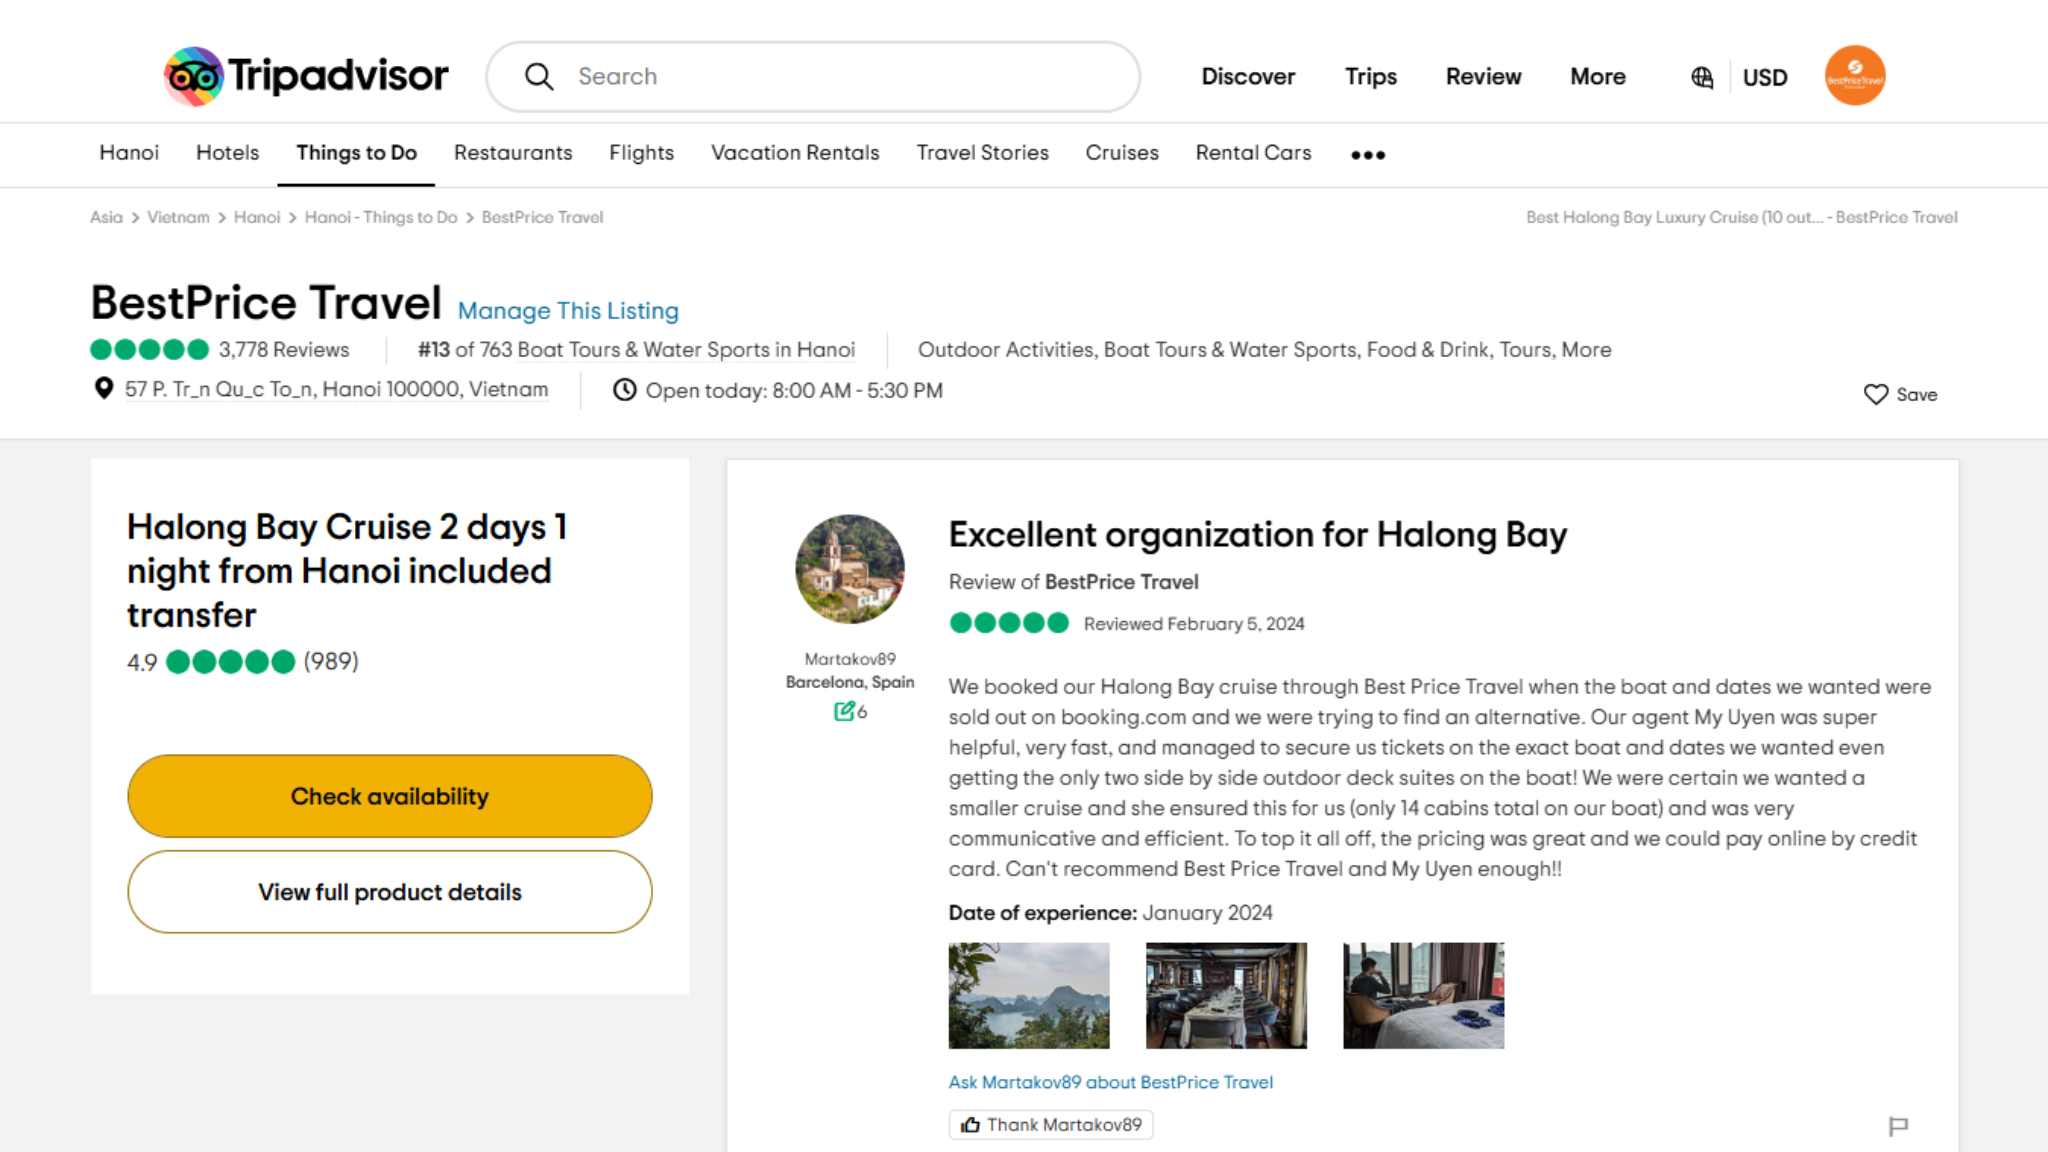
Task: Click the magnifying glass search icon
Action: 539,77
